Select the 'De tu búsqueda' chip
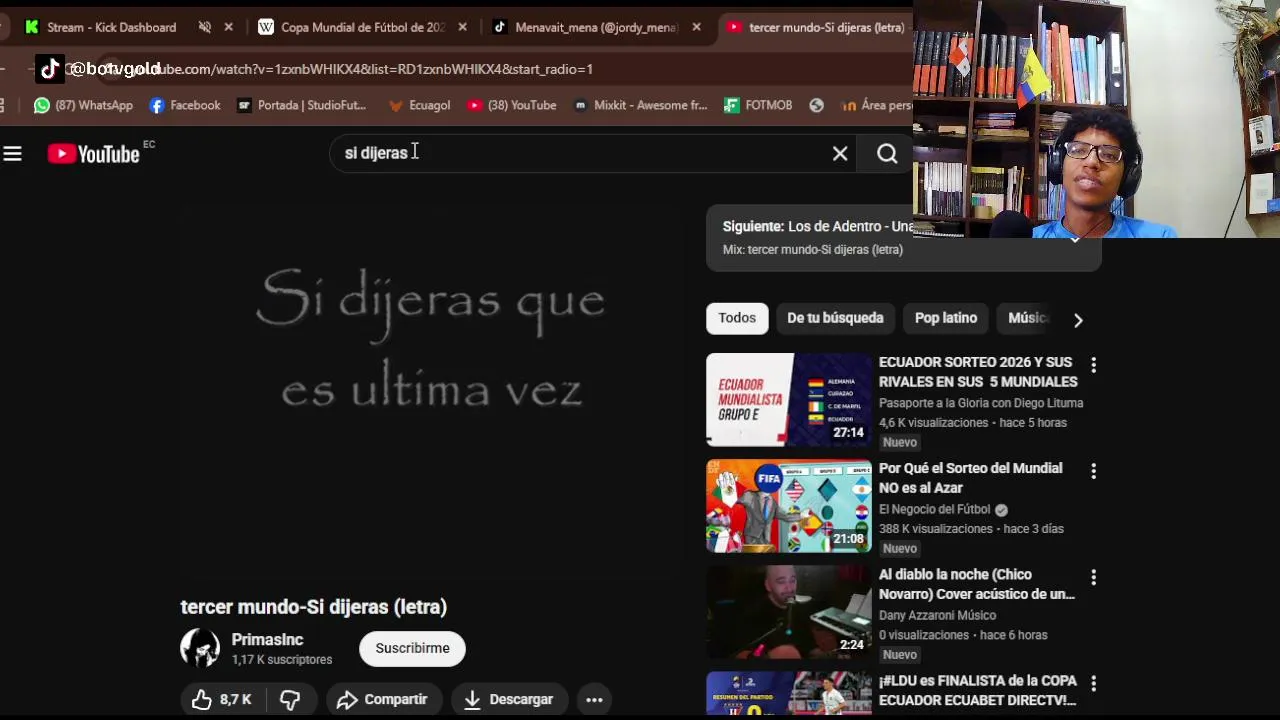This screenshot has height=720, width=1280. pos(835,318)
